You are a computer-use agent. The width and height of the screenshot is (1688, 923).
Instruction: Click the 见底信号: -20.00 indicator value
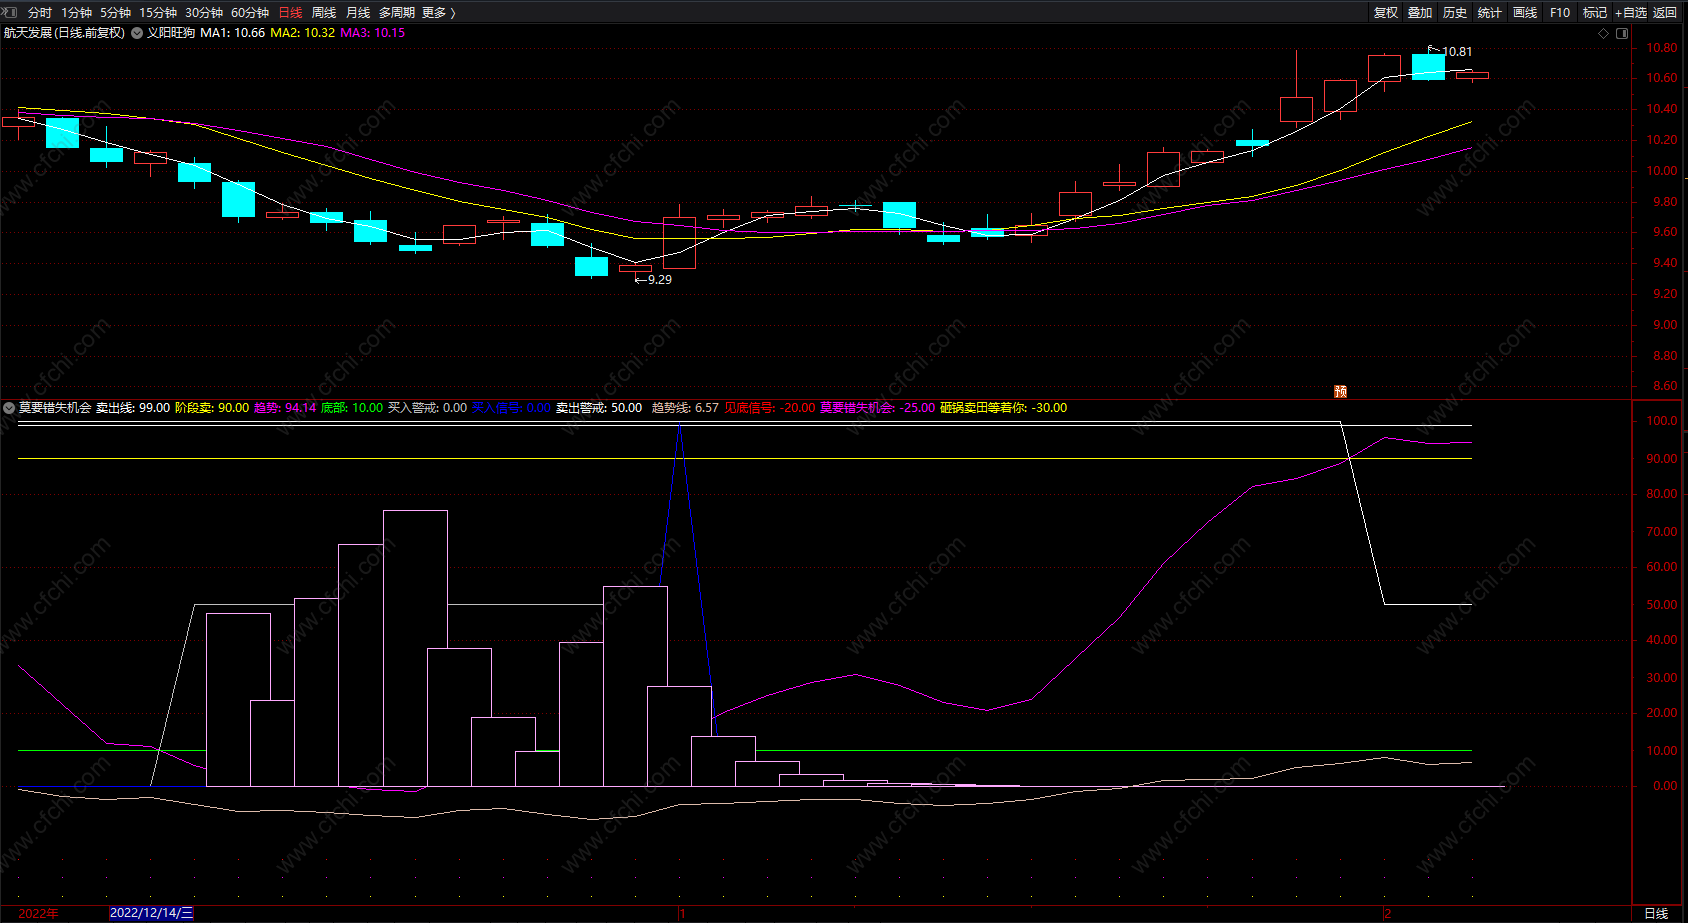click(770, 408)
